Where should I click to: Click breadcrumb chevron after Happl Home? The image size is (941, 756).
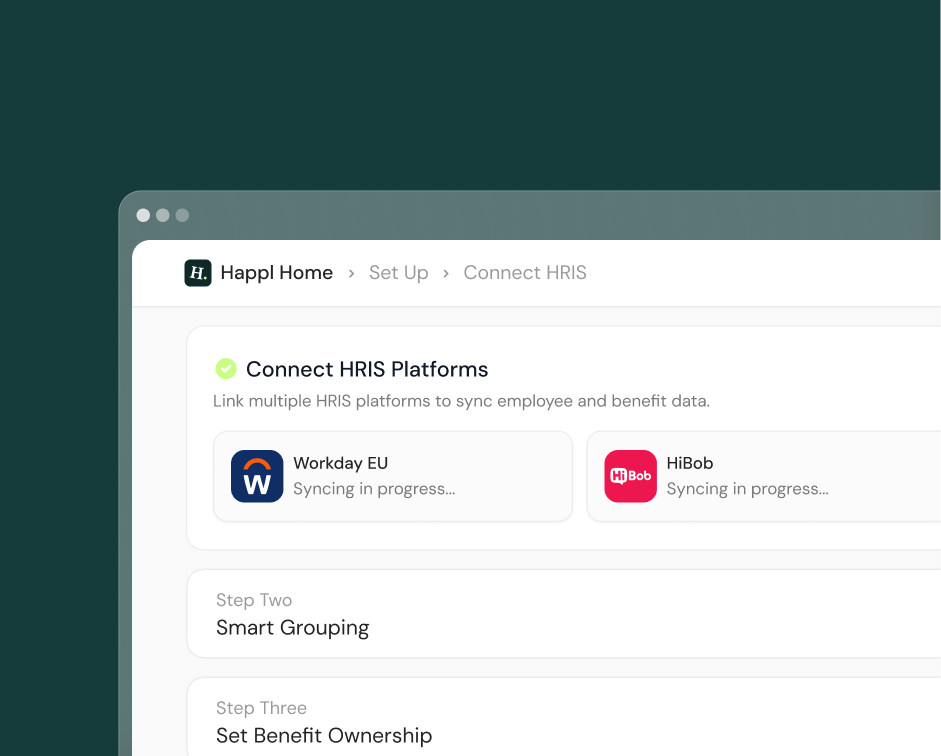351,274
